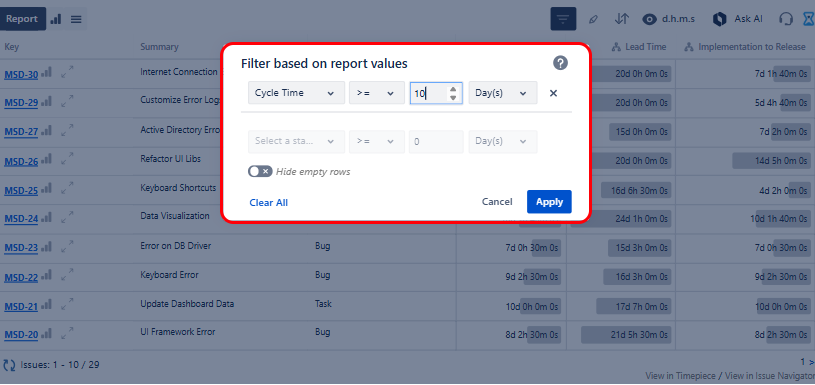Click the headset support icon
This screenshot has width=815, height=385.
786,19
